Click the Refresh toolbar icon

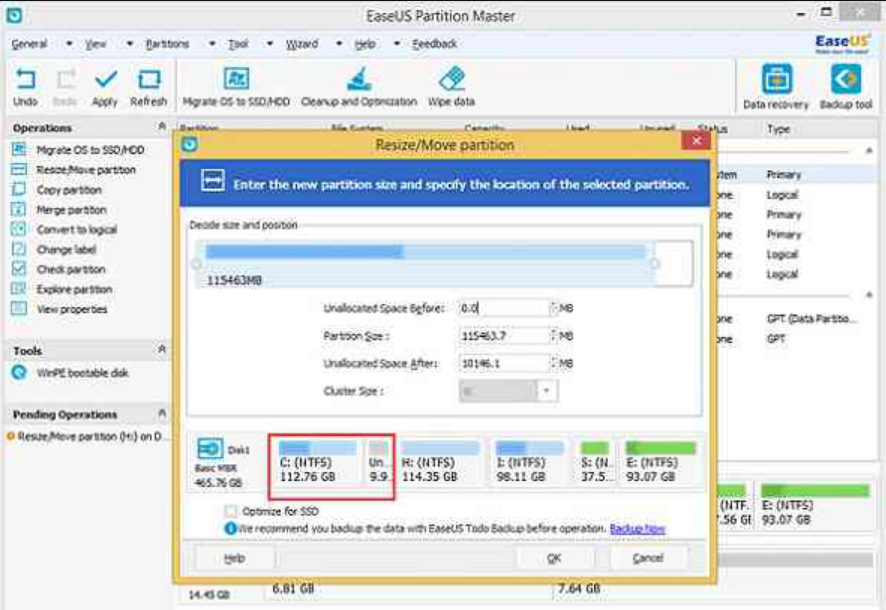(149, 79)
